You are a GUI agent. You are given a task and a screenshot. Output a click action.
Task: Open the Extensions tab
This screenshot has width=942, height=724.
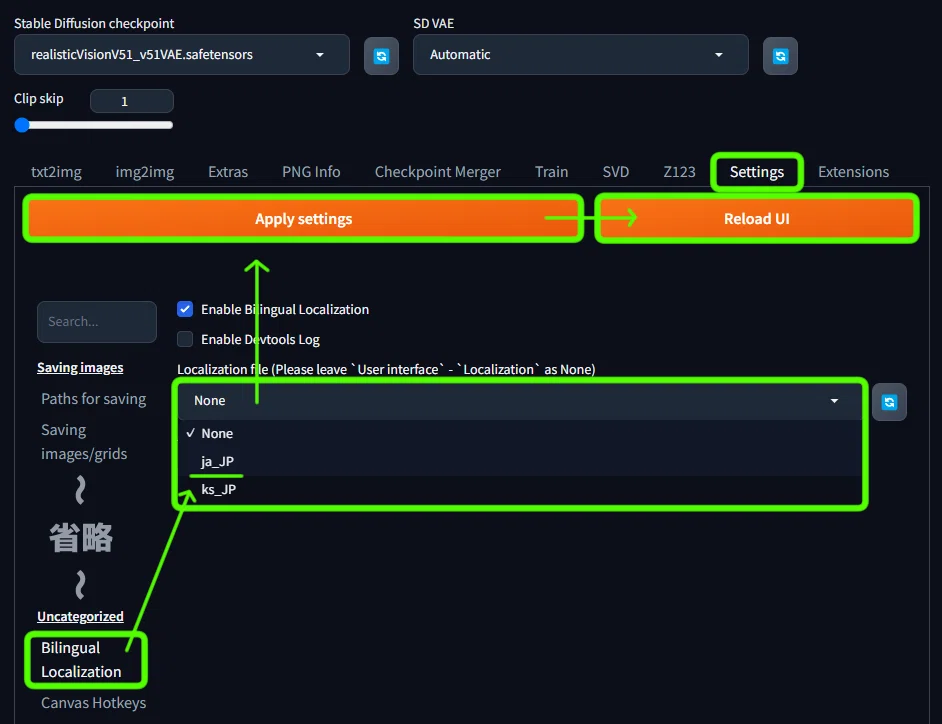854,172
